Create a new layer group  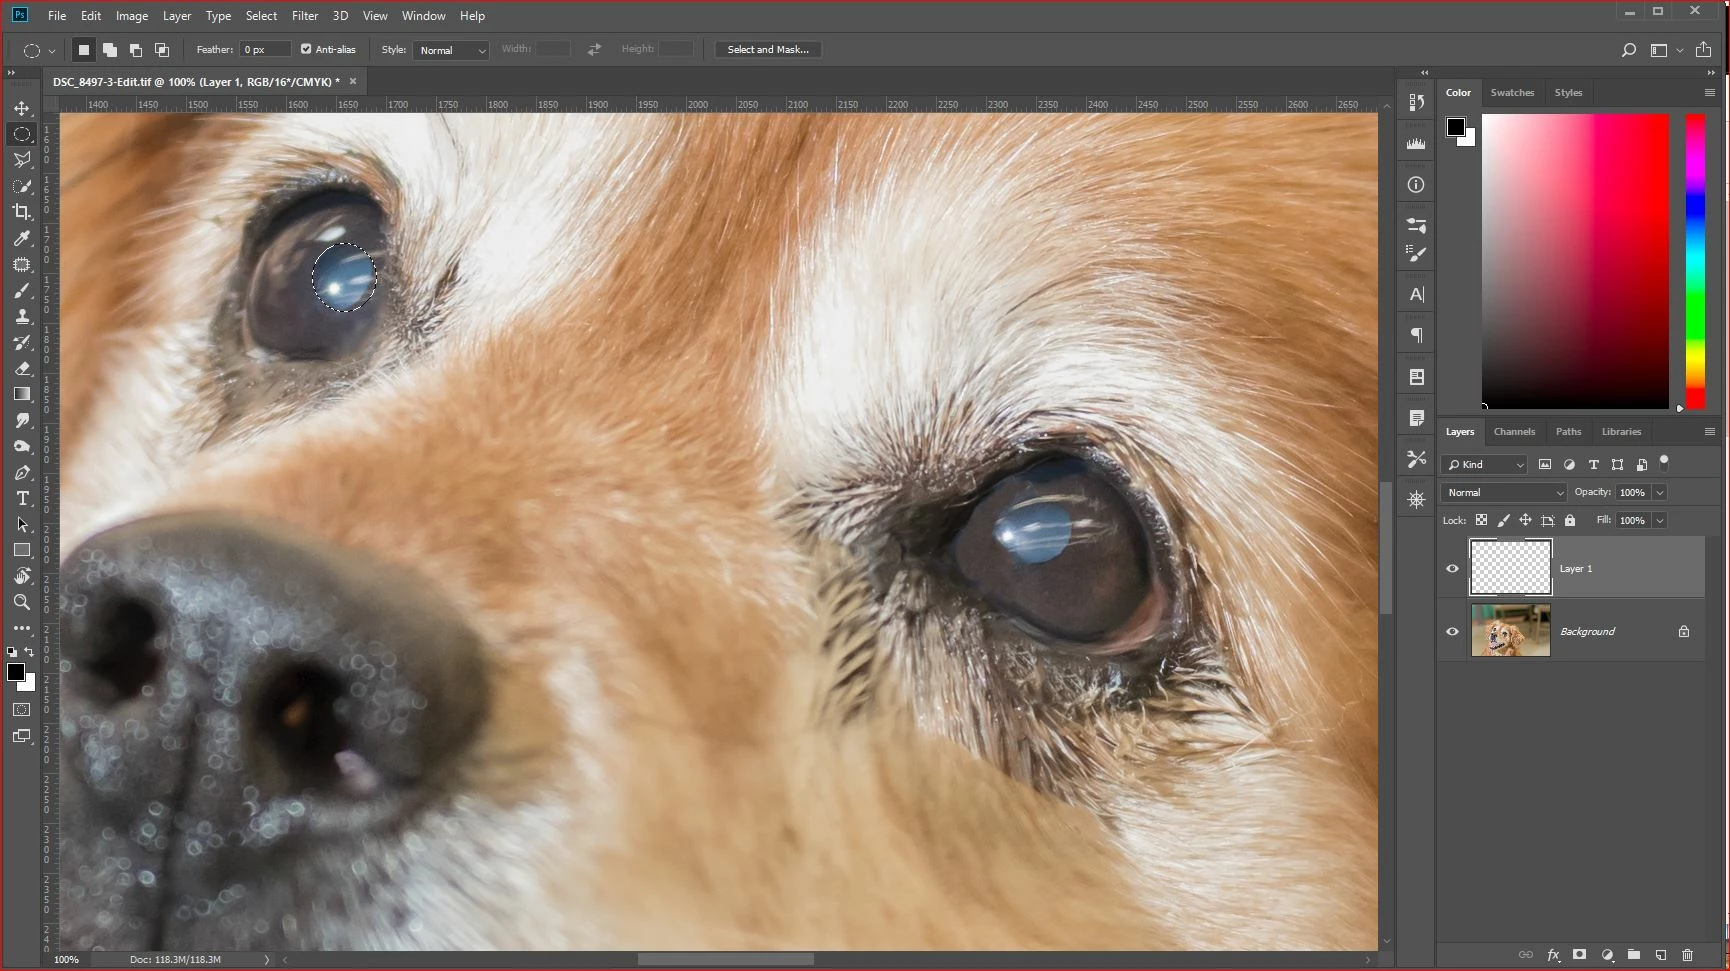[x=1634, y=955]
